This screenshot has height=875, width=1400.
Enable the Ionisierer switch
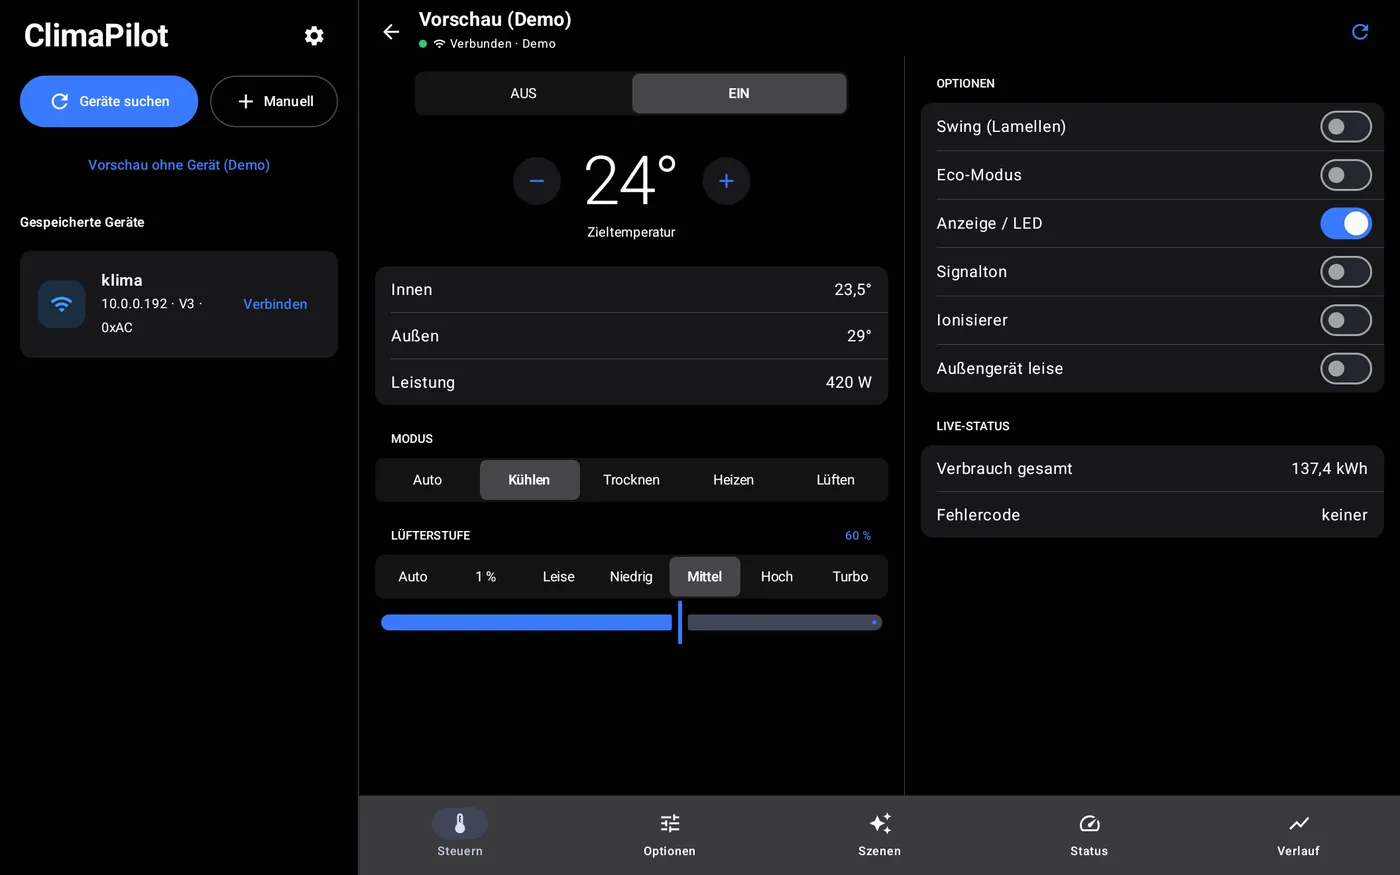click(x=1346, y=320)
